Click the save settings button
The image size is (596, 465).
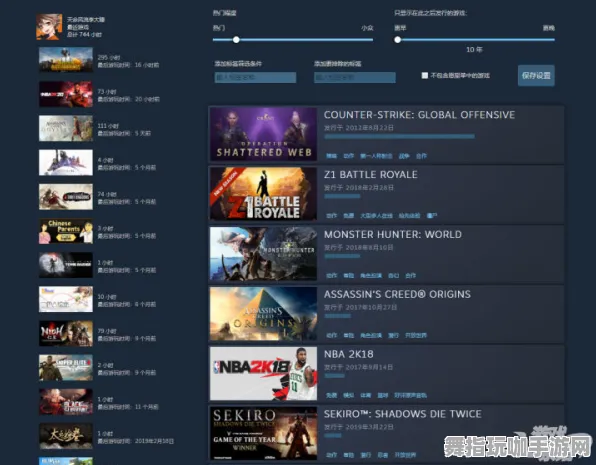tap(536, 75)
